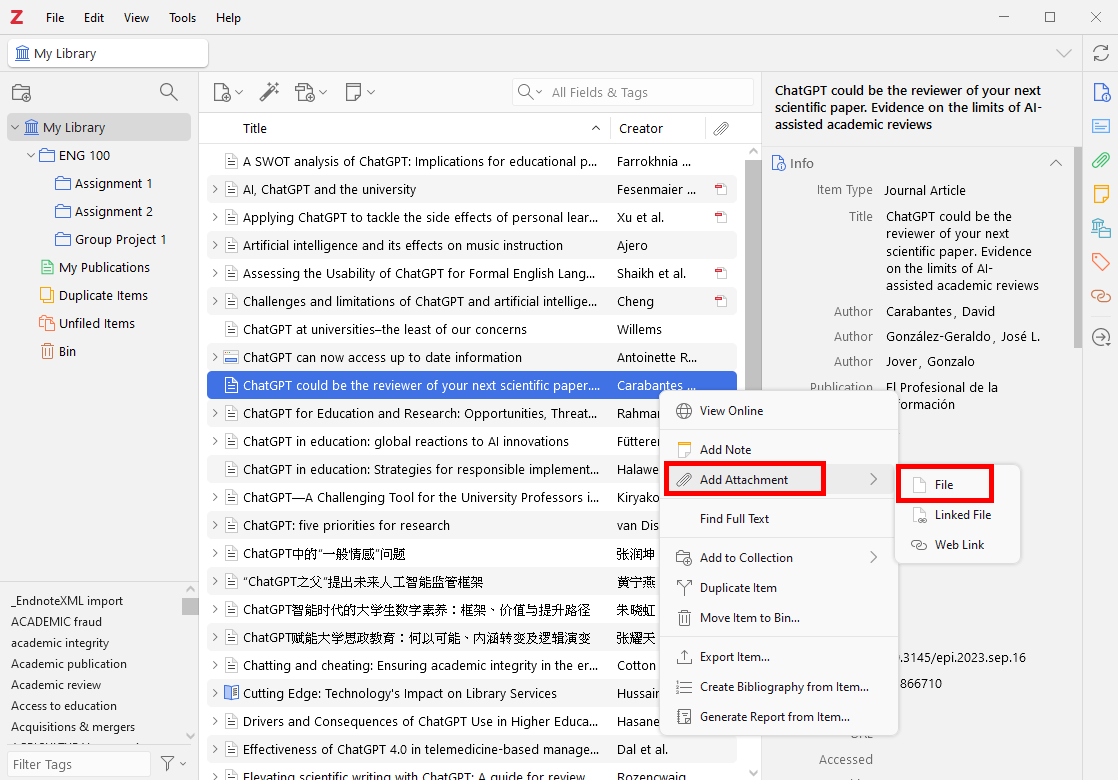The height and width of the screenshot is (780, 1118).
Task: Collapse the Info section
Action: click(1055, 163)
